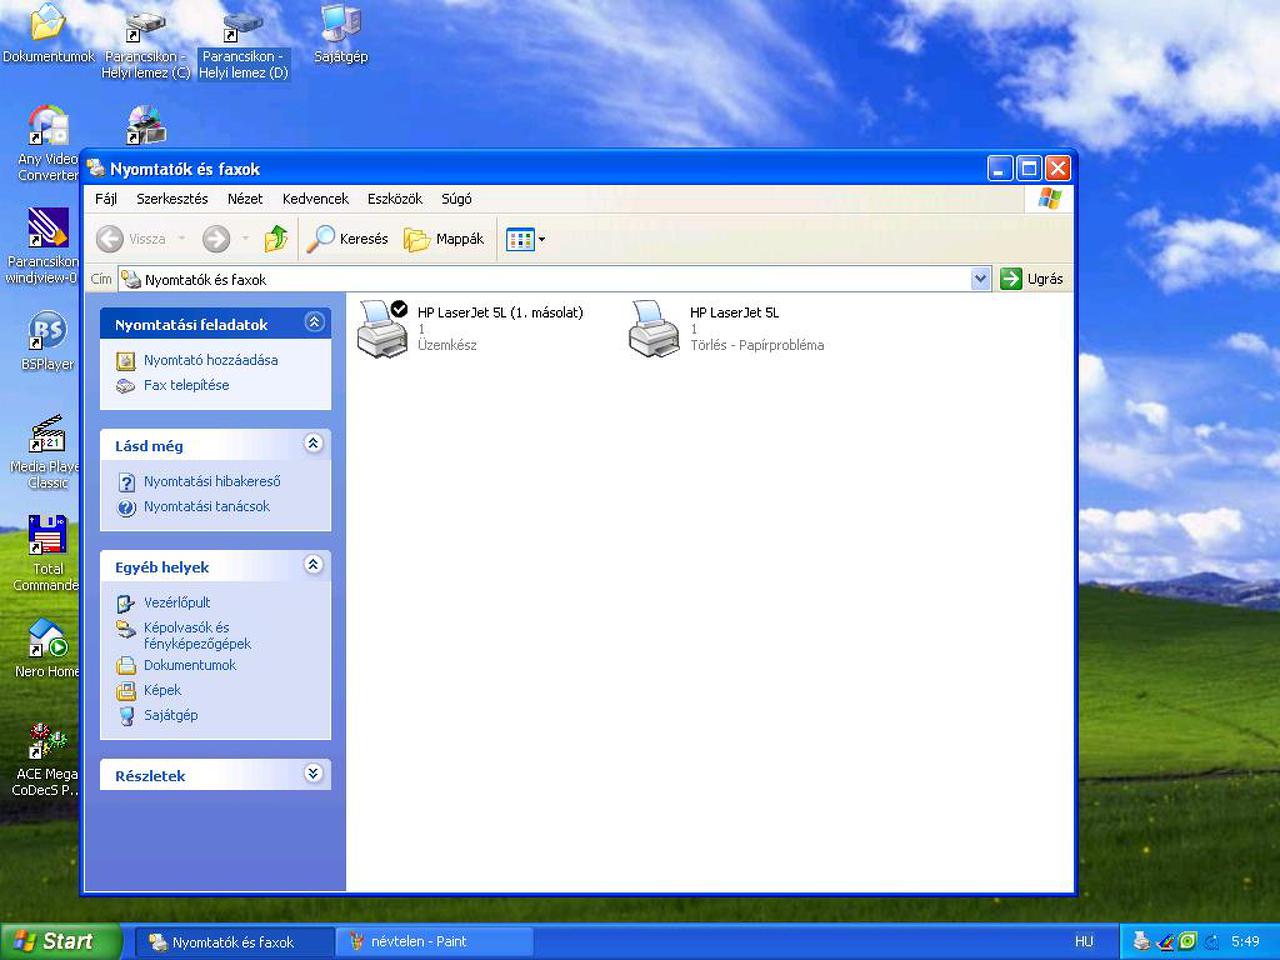Minimize the Nyomtatók és faxok window
Screen dimensions: 1280x960
[x=1000, y=168]
